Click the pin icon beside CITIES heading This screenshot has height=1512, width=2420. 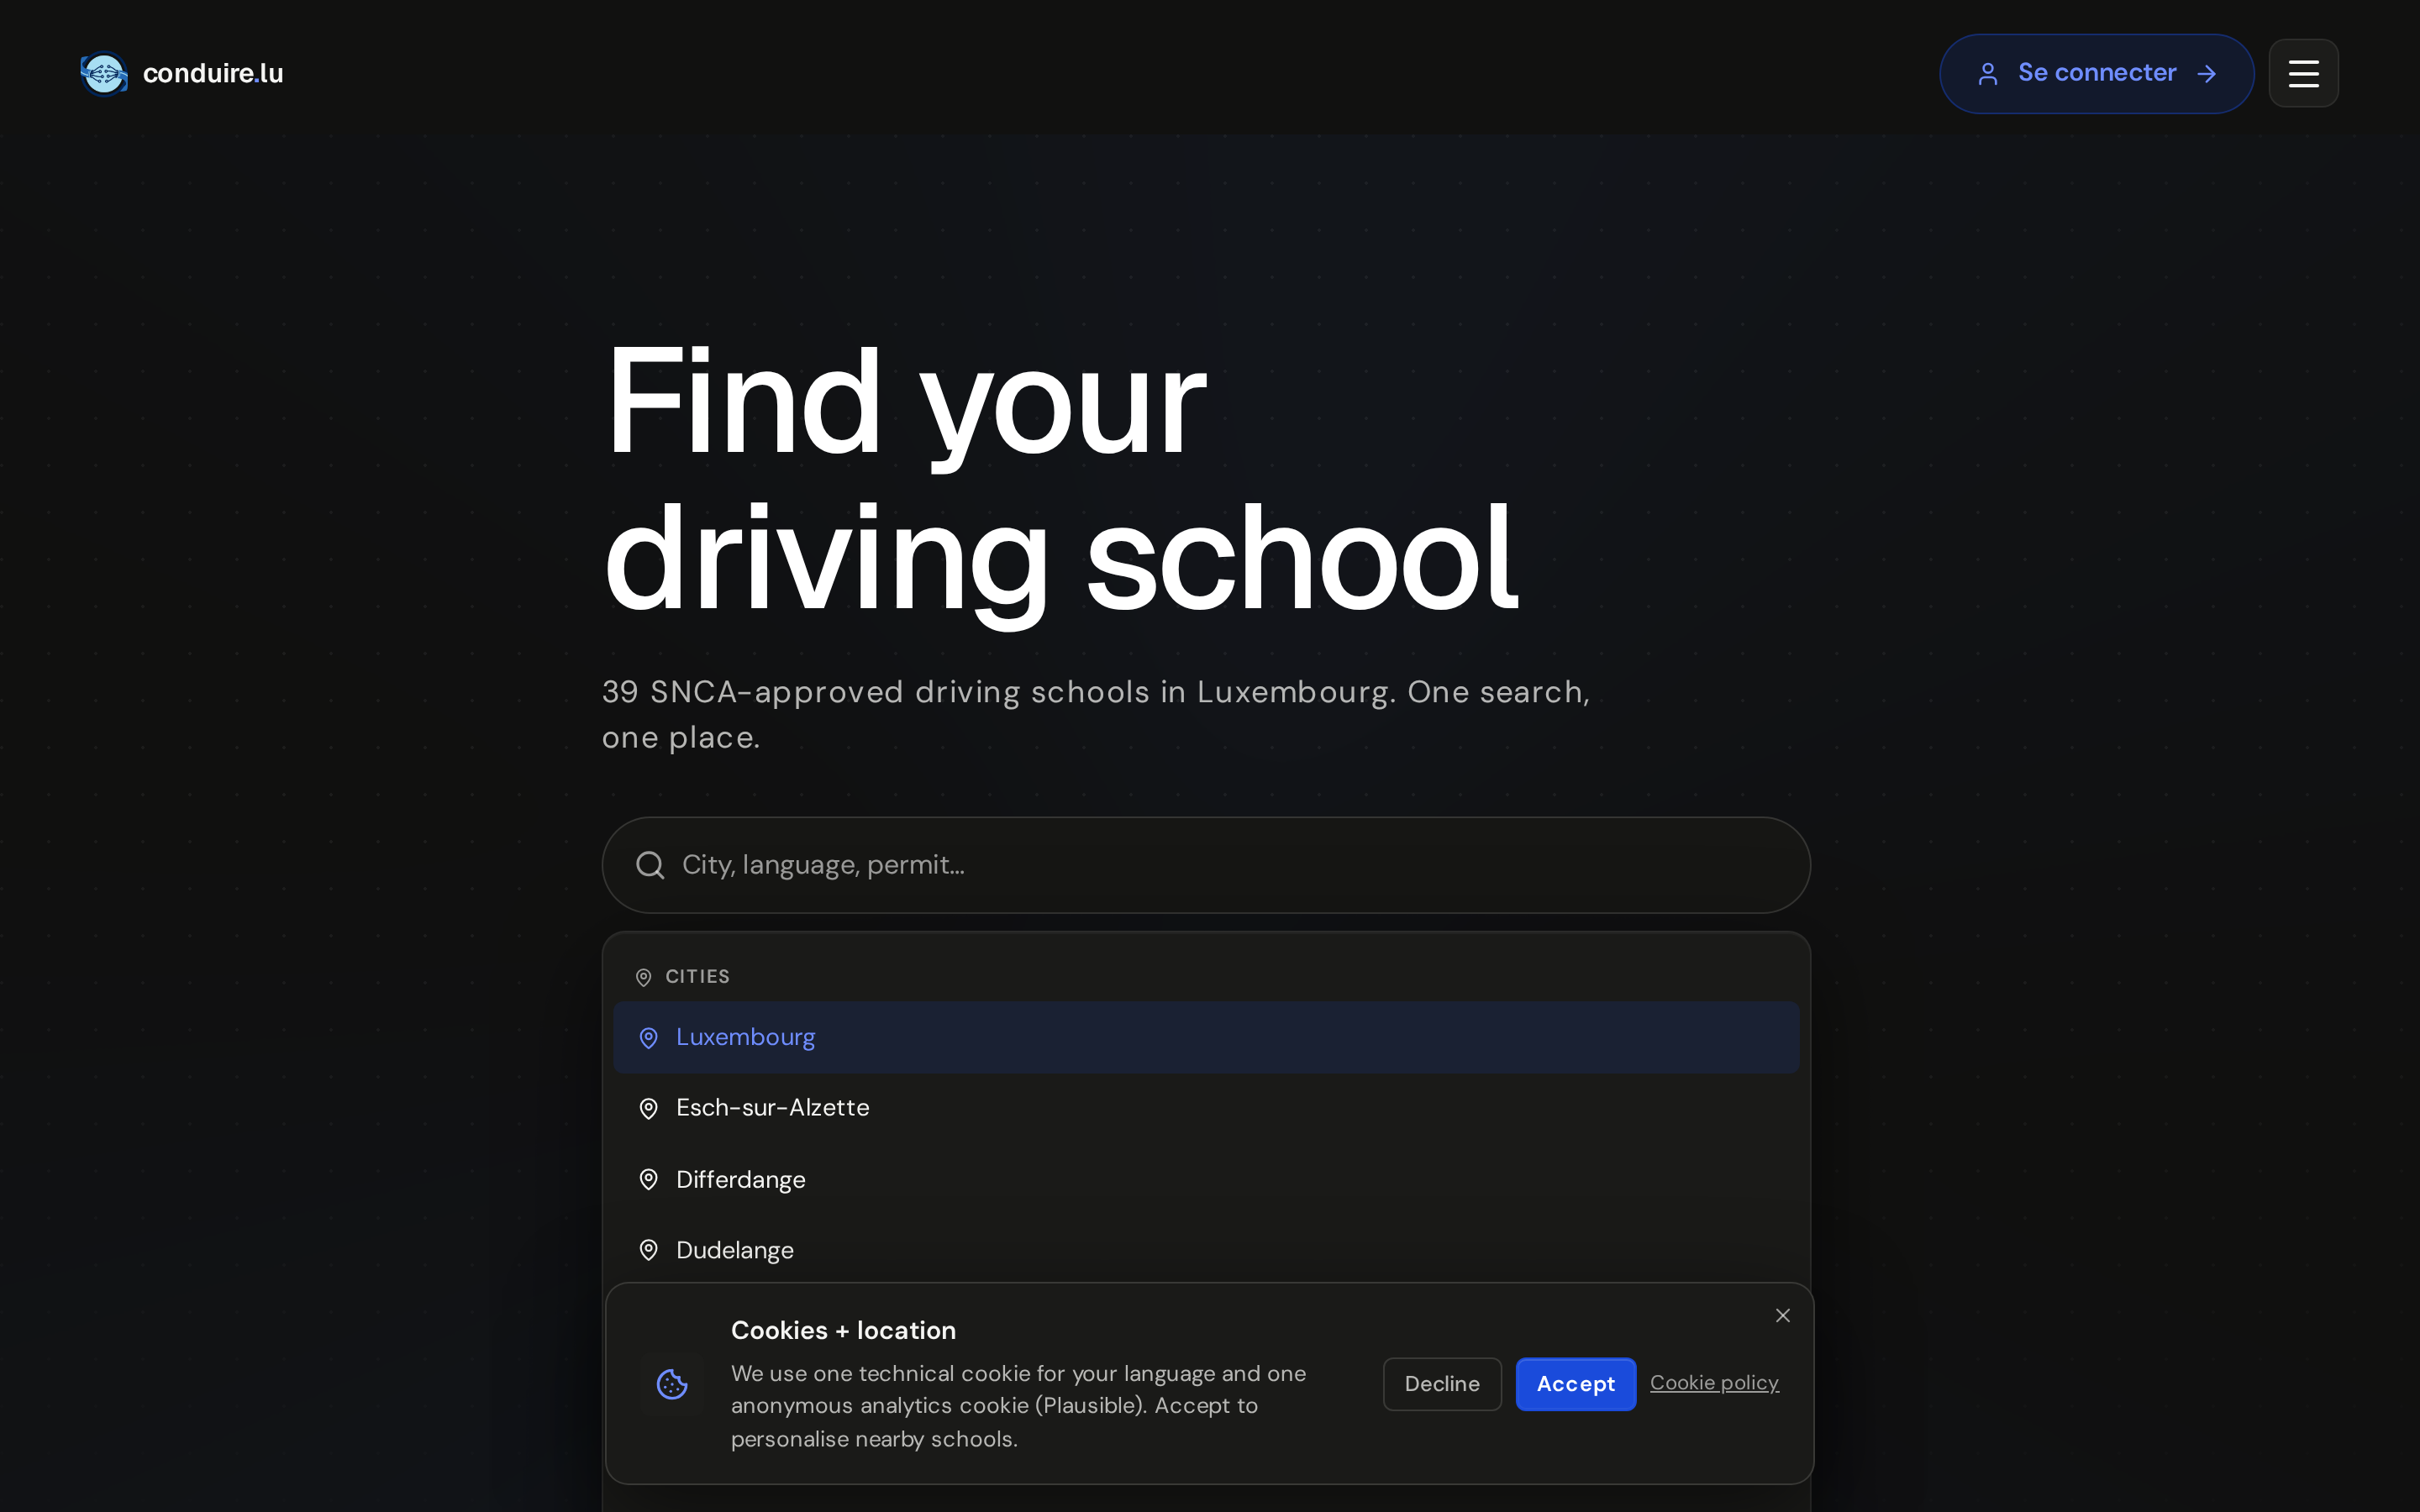(x=643, y=977)
